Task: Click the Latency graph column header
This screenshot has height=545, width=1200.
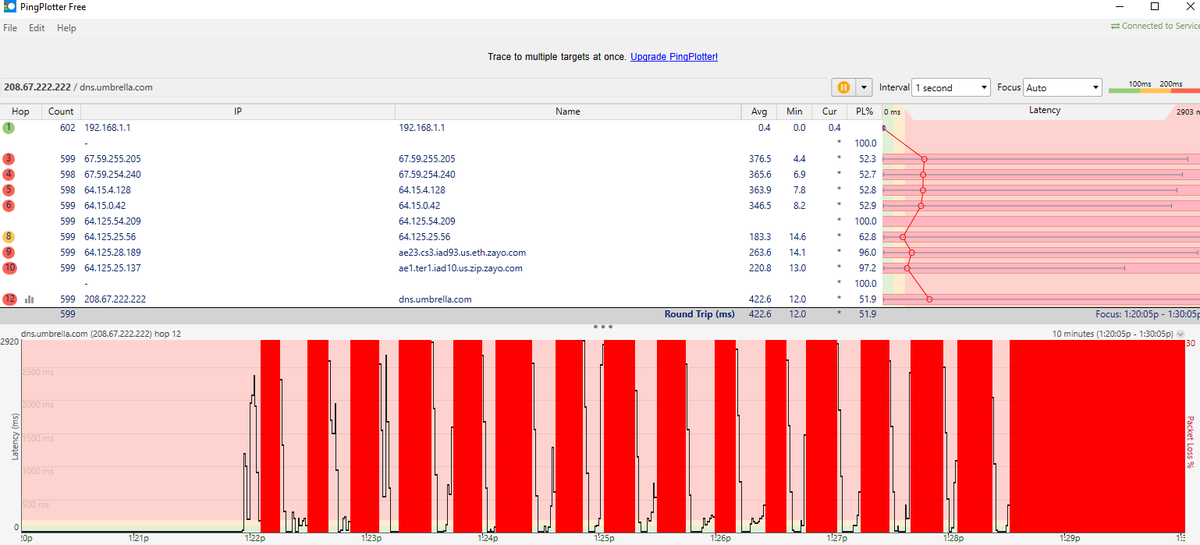Action: [x=1044, y=110]
